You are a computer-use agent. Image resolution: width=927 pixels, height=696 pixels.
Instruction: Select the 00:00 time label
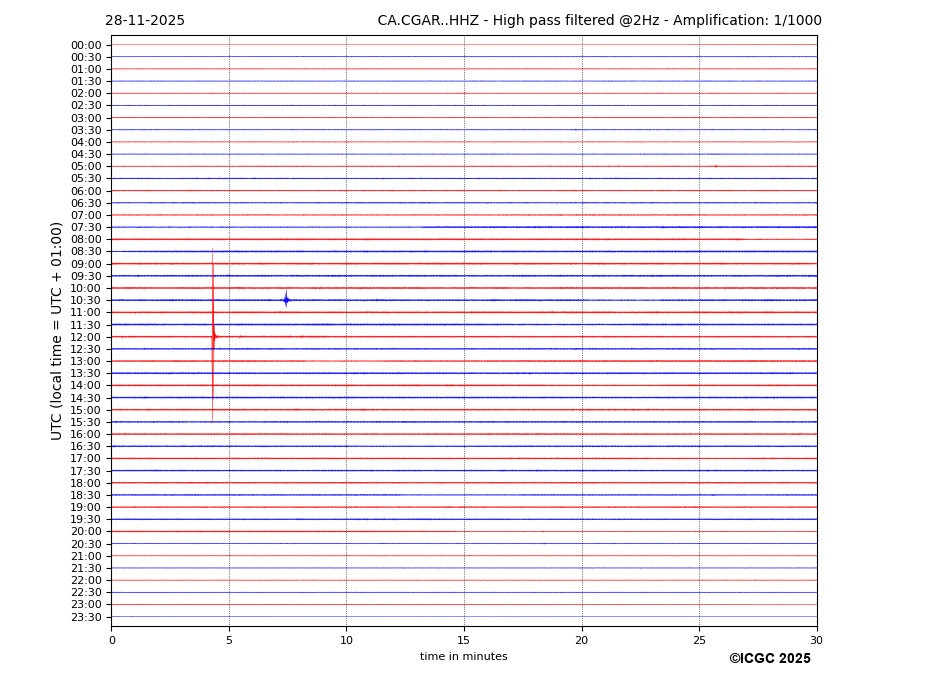[86, 45]
